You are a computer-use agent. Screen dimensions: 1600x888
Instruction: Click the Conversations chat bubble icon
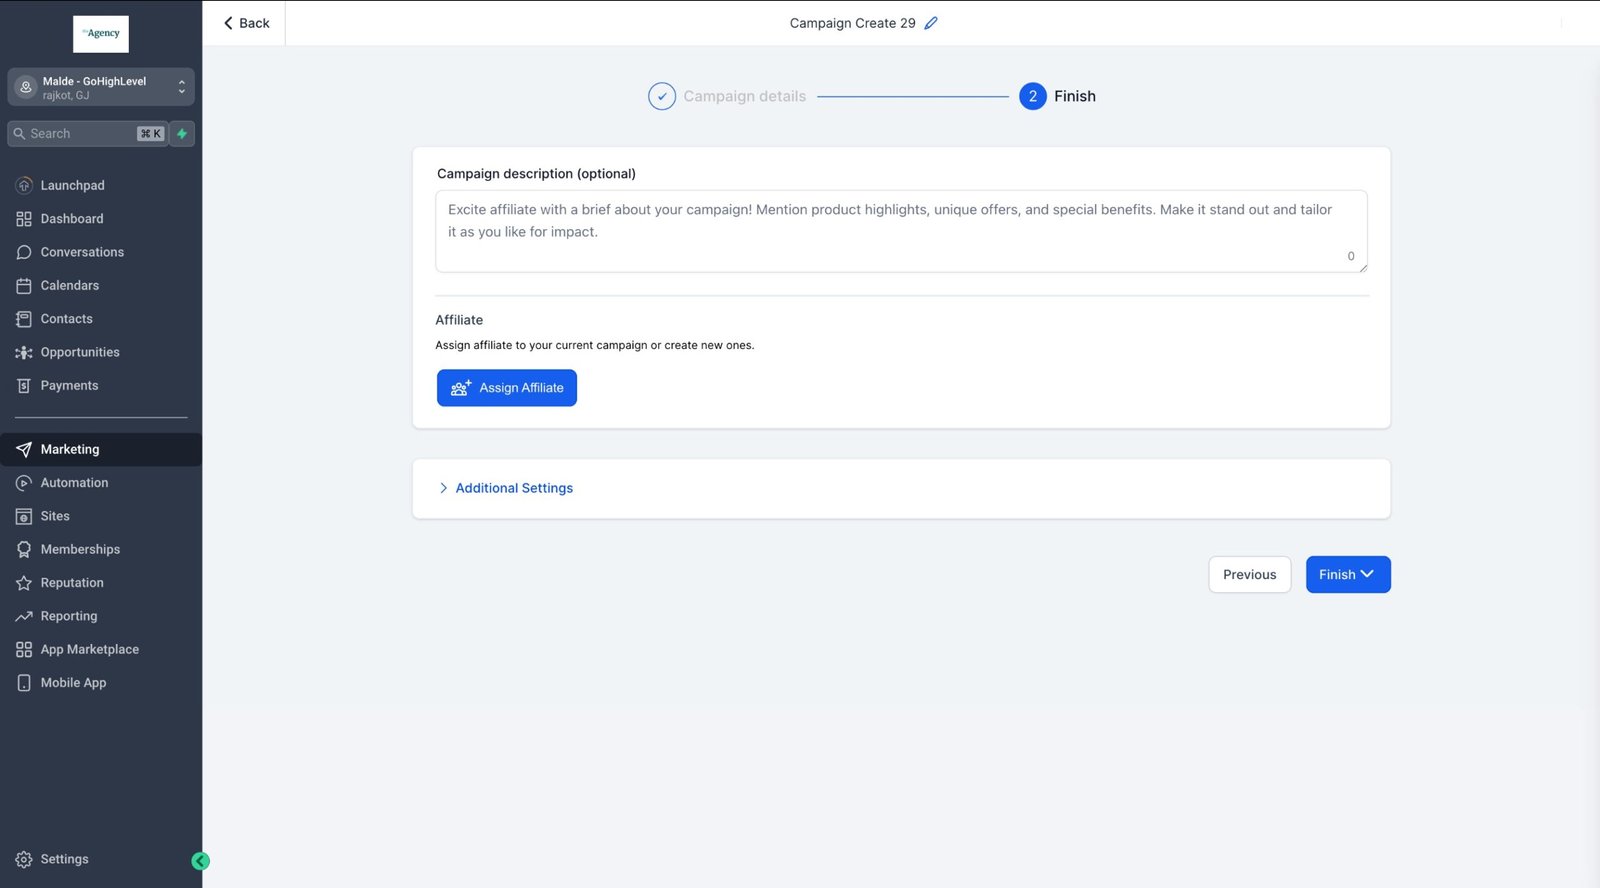coord(24,252)
